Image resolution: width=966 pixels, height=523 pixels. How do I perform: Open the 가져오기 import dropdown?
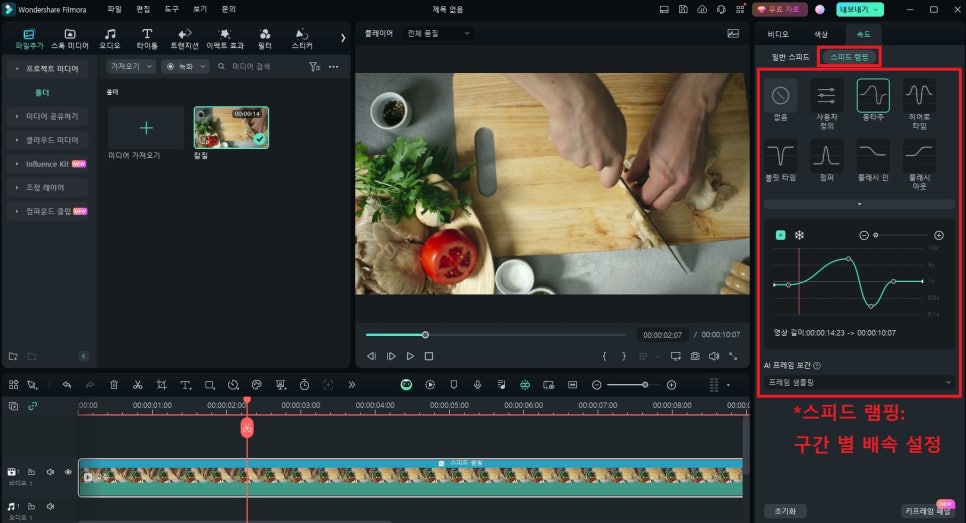(131, 66)
